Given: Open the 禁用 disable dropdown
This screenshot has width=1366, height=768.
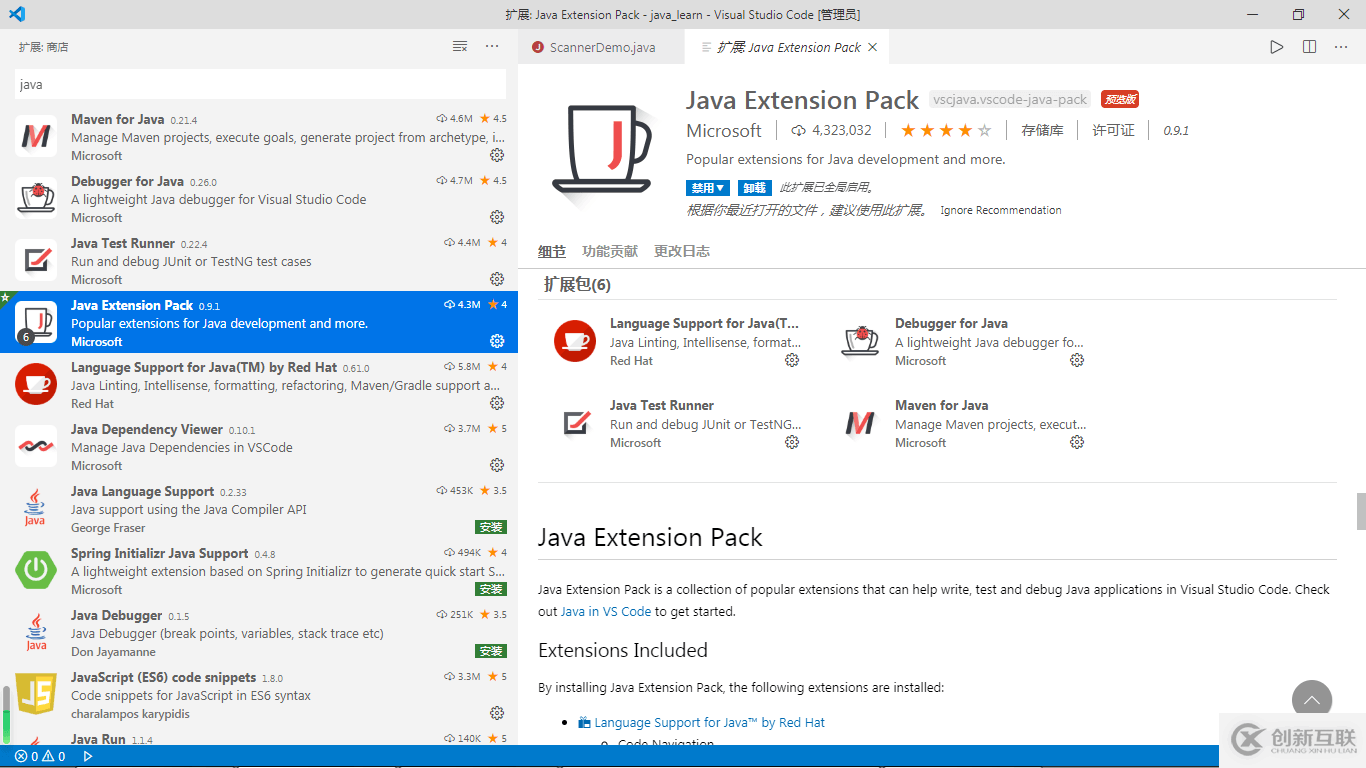Looking at the screenshot, I should 708,188.
